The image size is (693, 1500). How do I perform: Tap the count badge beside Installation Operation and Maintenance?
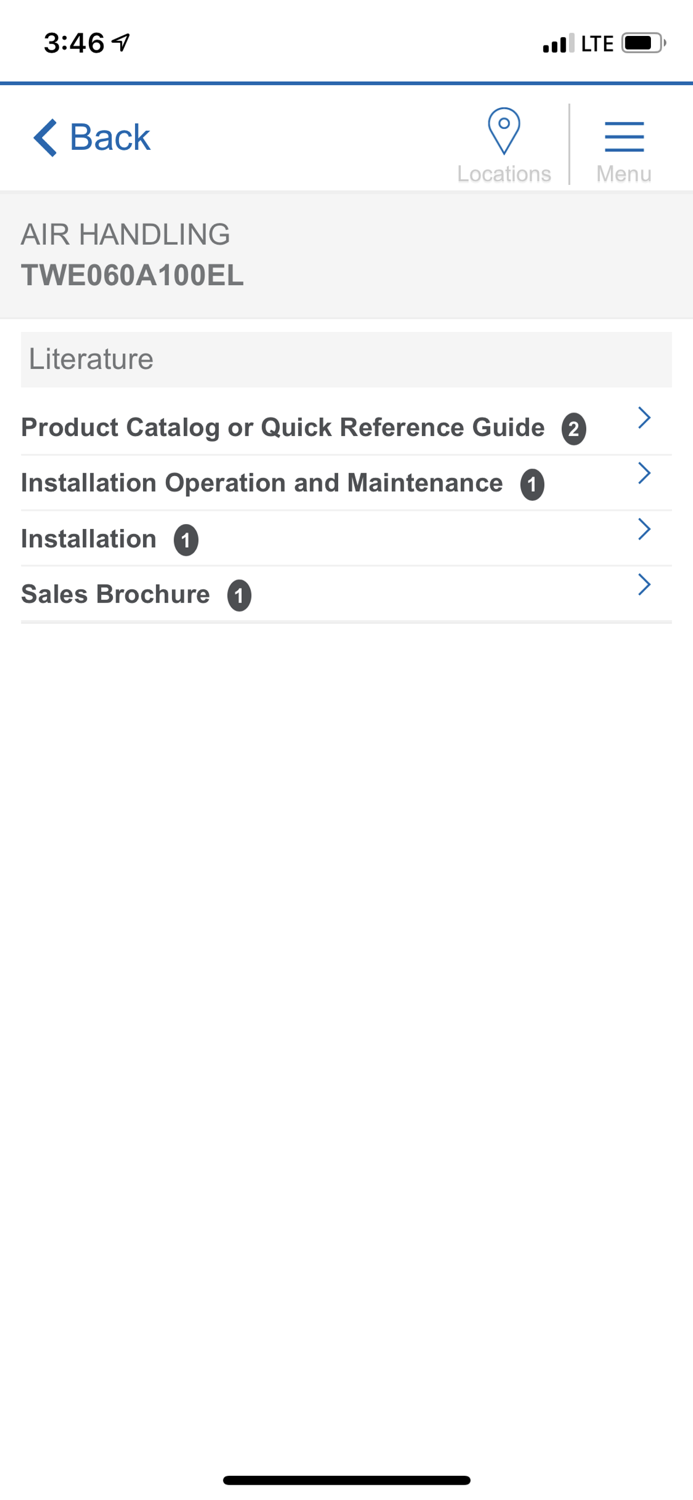coord(532,485)
